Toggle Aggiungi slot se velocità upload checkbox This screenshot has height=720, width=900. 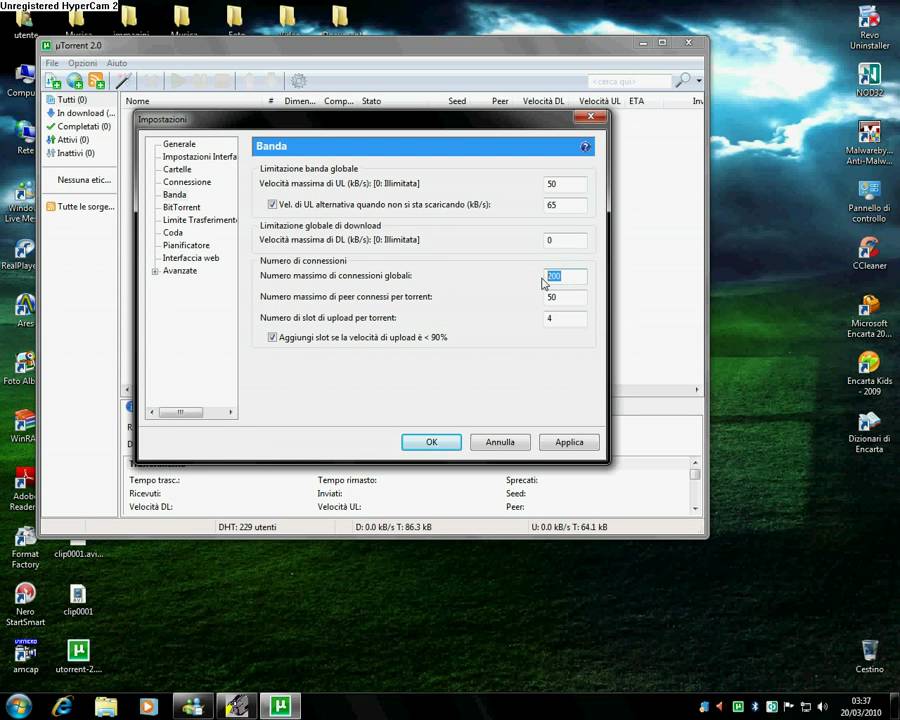tap(272, 337)
